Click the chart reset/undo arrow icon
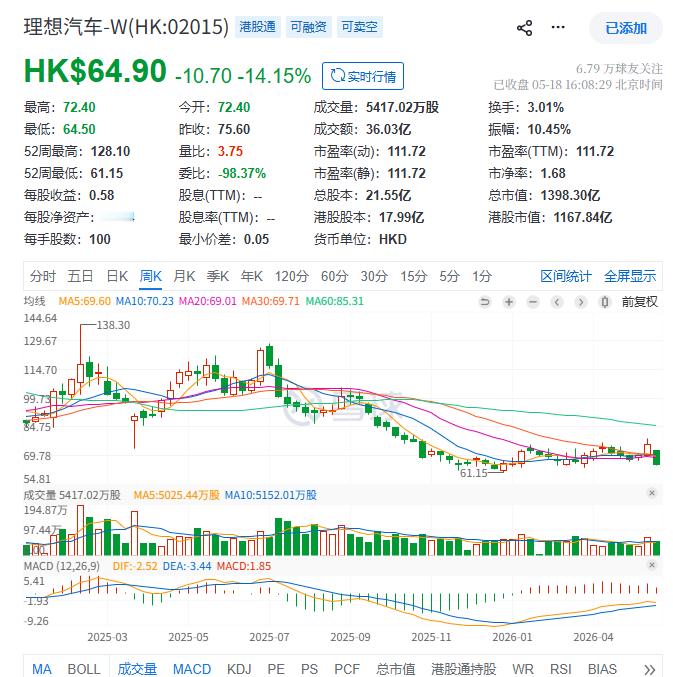Screen dimensions: 673x677 click(485, 302)
